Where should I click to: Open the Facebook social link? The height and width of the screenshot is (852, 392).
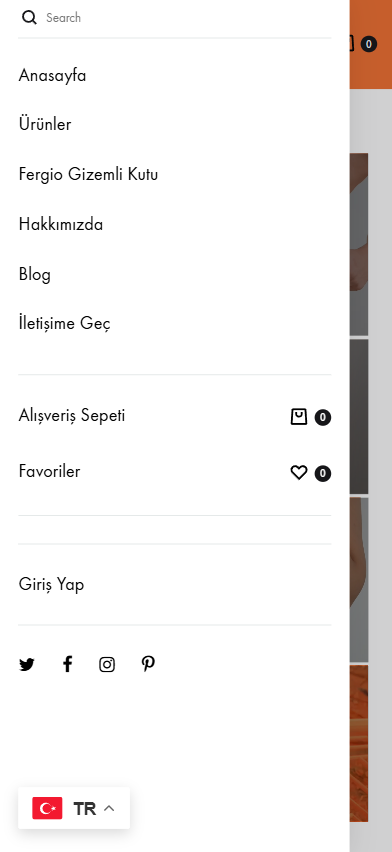click(x=67, y=664)
